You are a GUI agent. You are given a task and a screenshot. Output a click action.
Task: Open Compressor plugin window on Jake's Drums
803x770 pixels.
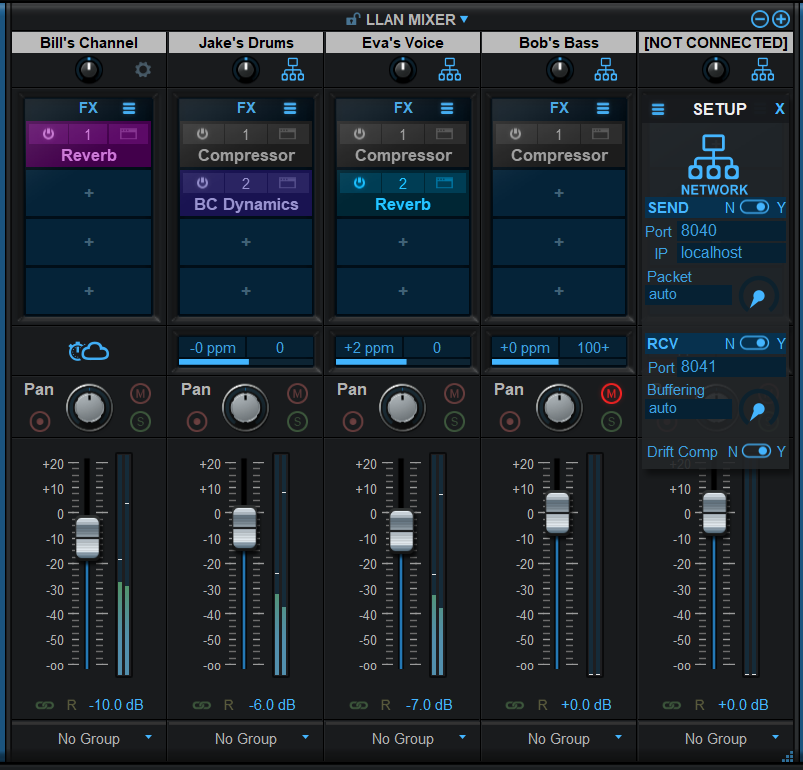(x=287, y=134)
